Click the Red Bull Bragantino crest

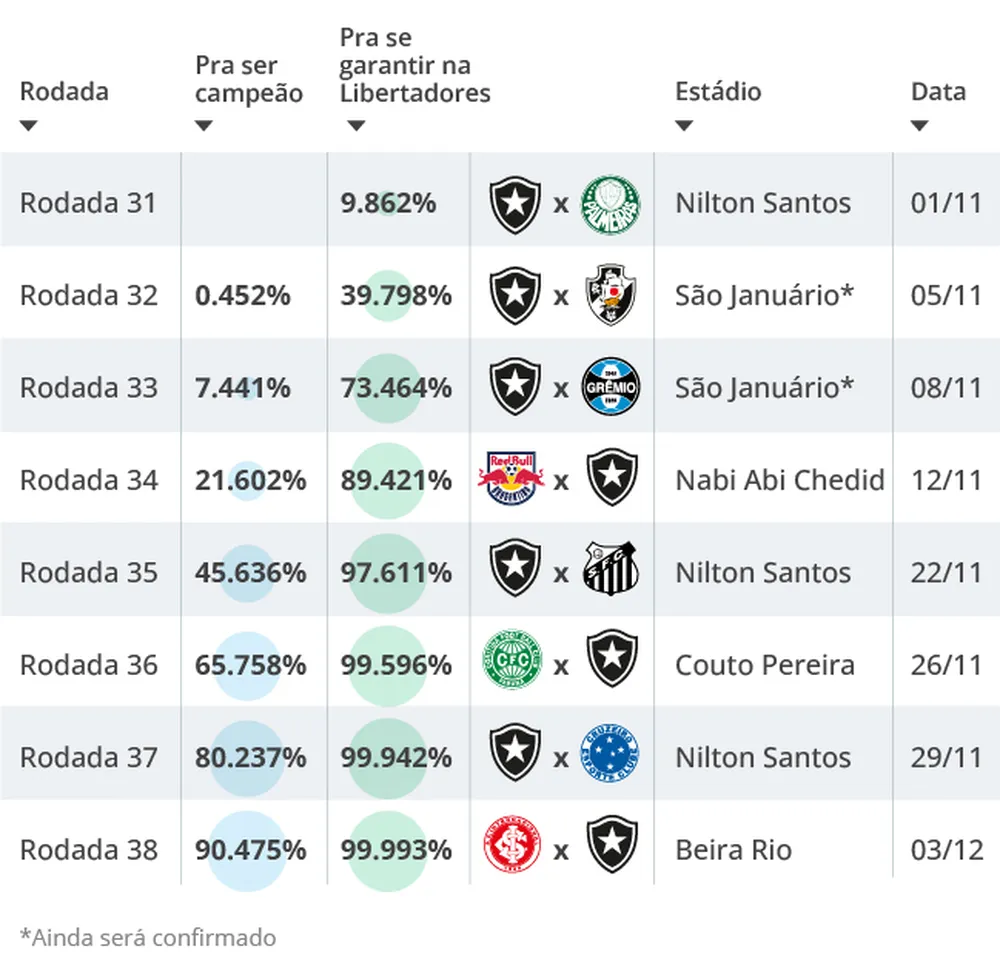click(x=514, y=480)
